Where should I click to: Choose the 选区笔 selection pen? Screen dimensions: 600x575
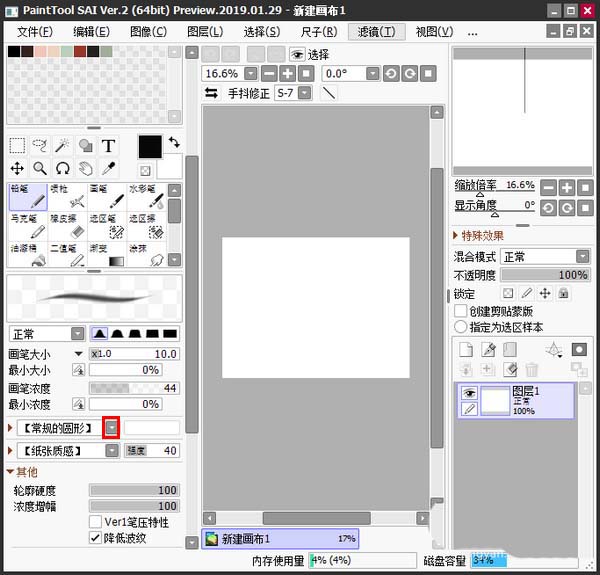click(x=107, y=226)
